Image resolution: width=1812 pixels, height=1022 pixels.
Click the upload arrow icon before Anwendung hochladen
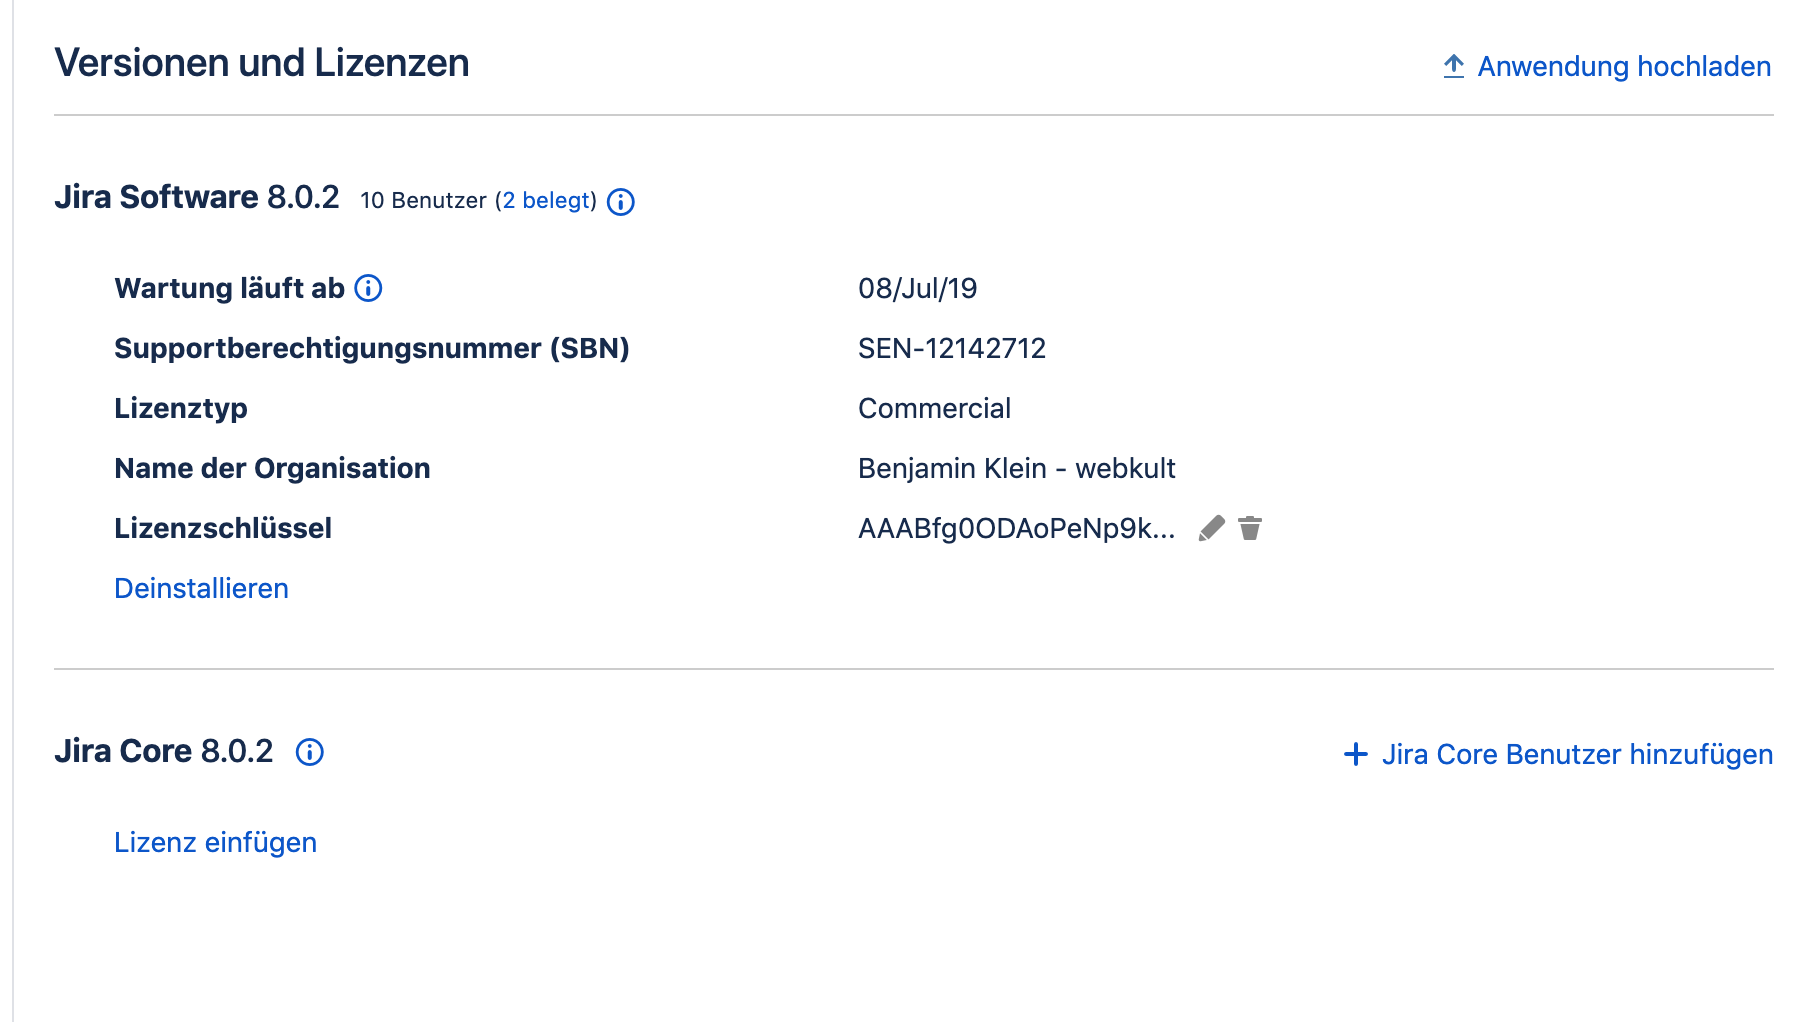click(1452, 66)
